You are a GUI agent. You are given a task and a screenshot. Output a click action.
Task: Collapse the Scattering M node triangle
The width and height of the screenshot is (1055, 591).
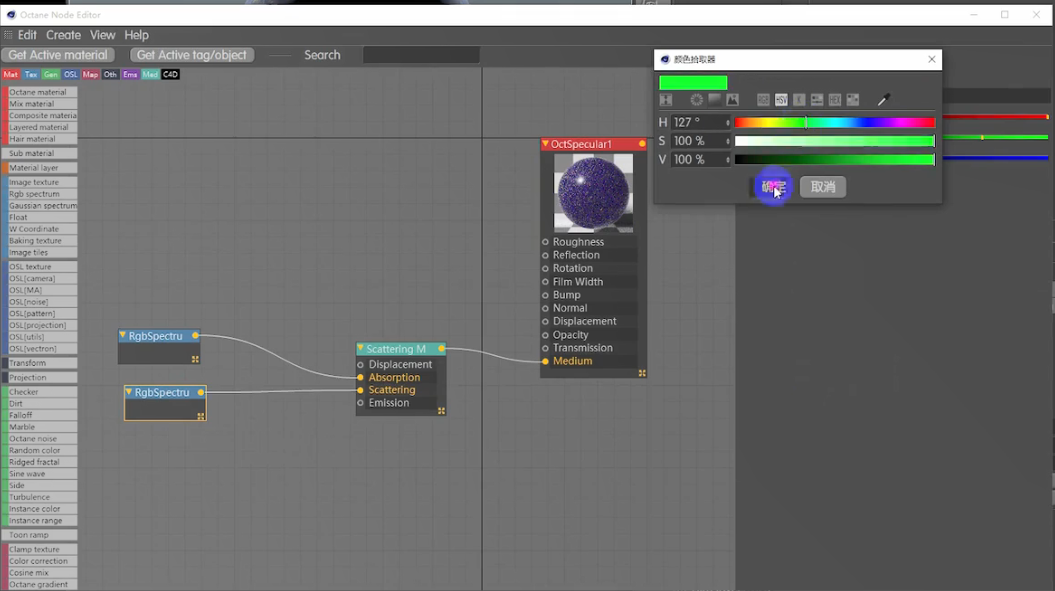(361, 349)
